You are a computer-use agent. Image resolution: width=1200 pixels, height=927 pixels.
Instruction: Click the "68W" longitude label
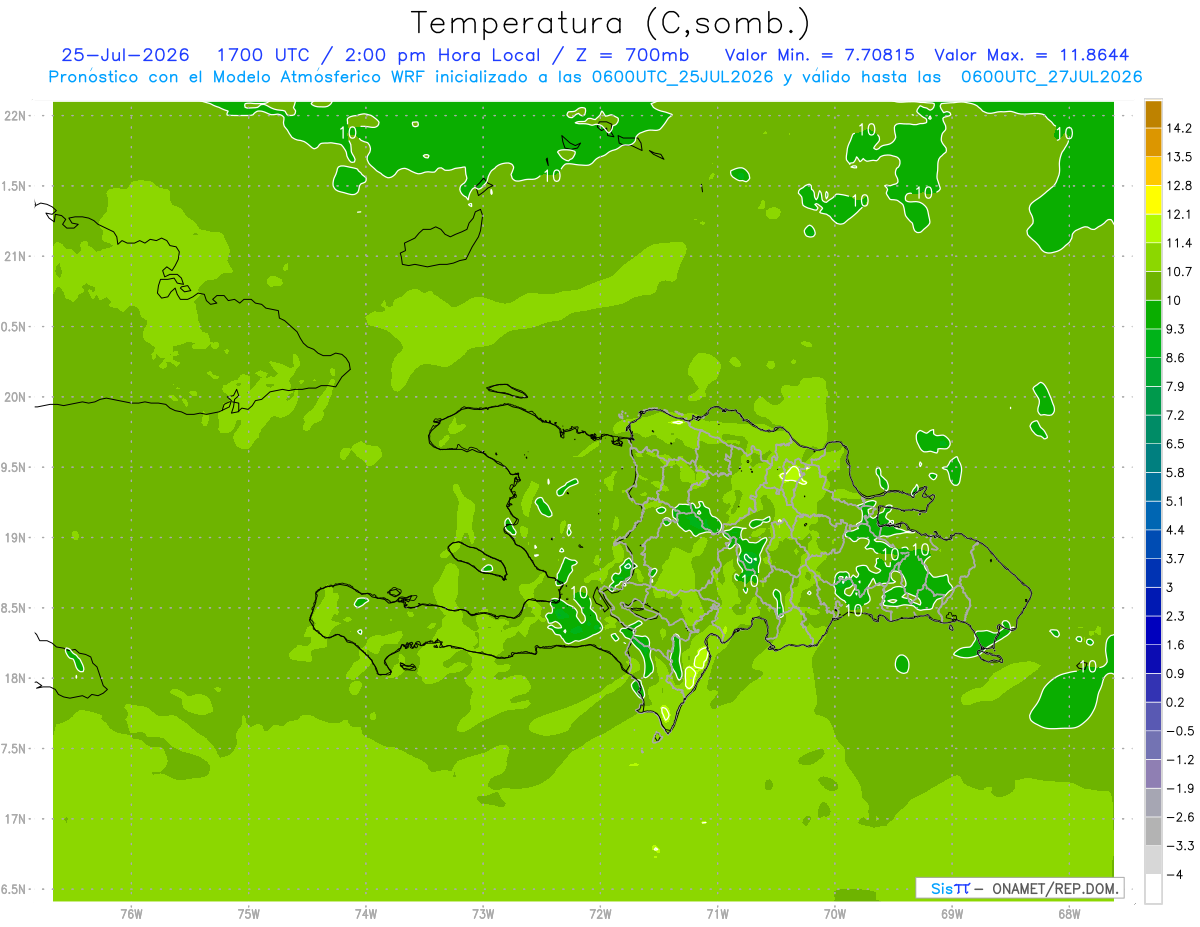click(1069, 914)
